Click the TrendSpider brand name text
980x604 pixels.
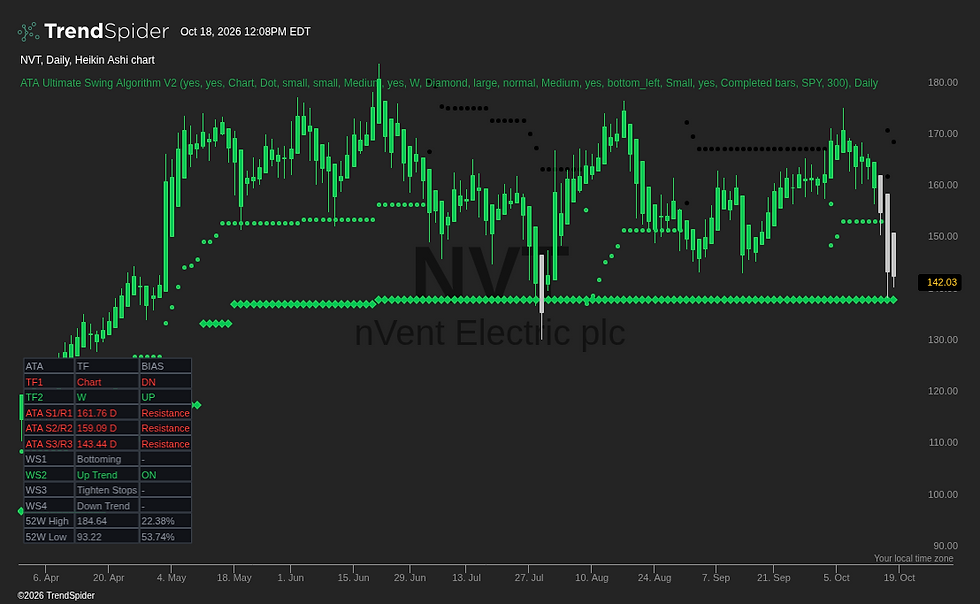click(x=106, y=31)
